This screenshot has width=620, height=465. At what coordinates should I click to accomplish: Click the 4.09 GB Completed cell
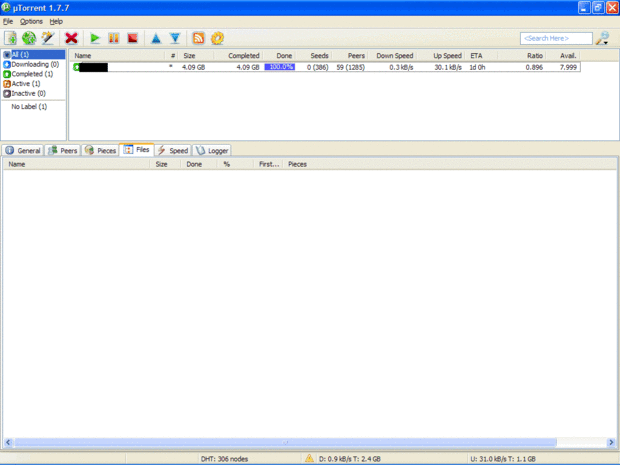click(248, 67)
